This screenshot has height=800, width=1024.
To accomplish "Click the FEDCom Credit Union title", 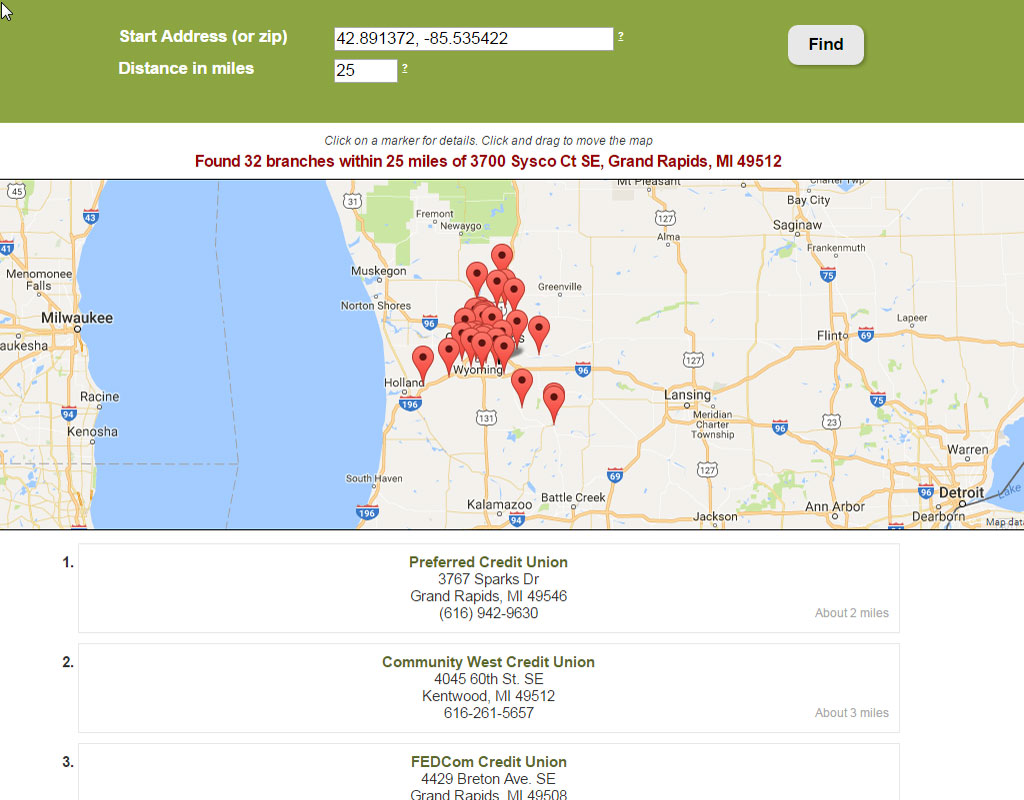I will pos(488,761).
